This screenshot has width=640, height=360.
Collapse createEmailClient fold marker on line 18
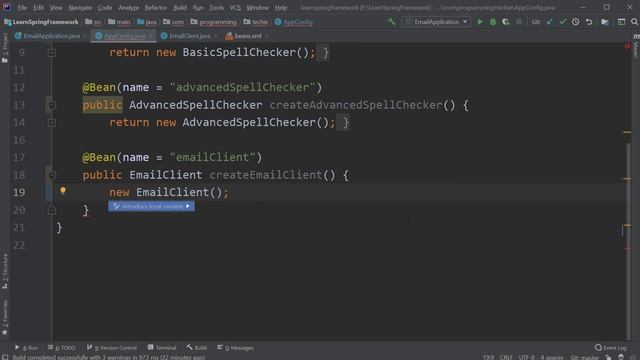pos(52,175)
